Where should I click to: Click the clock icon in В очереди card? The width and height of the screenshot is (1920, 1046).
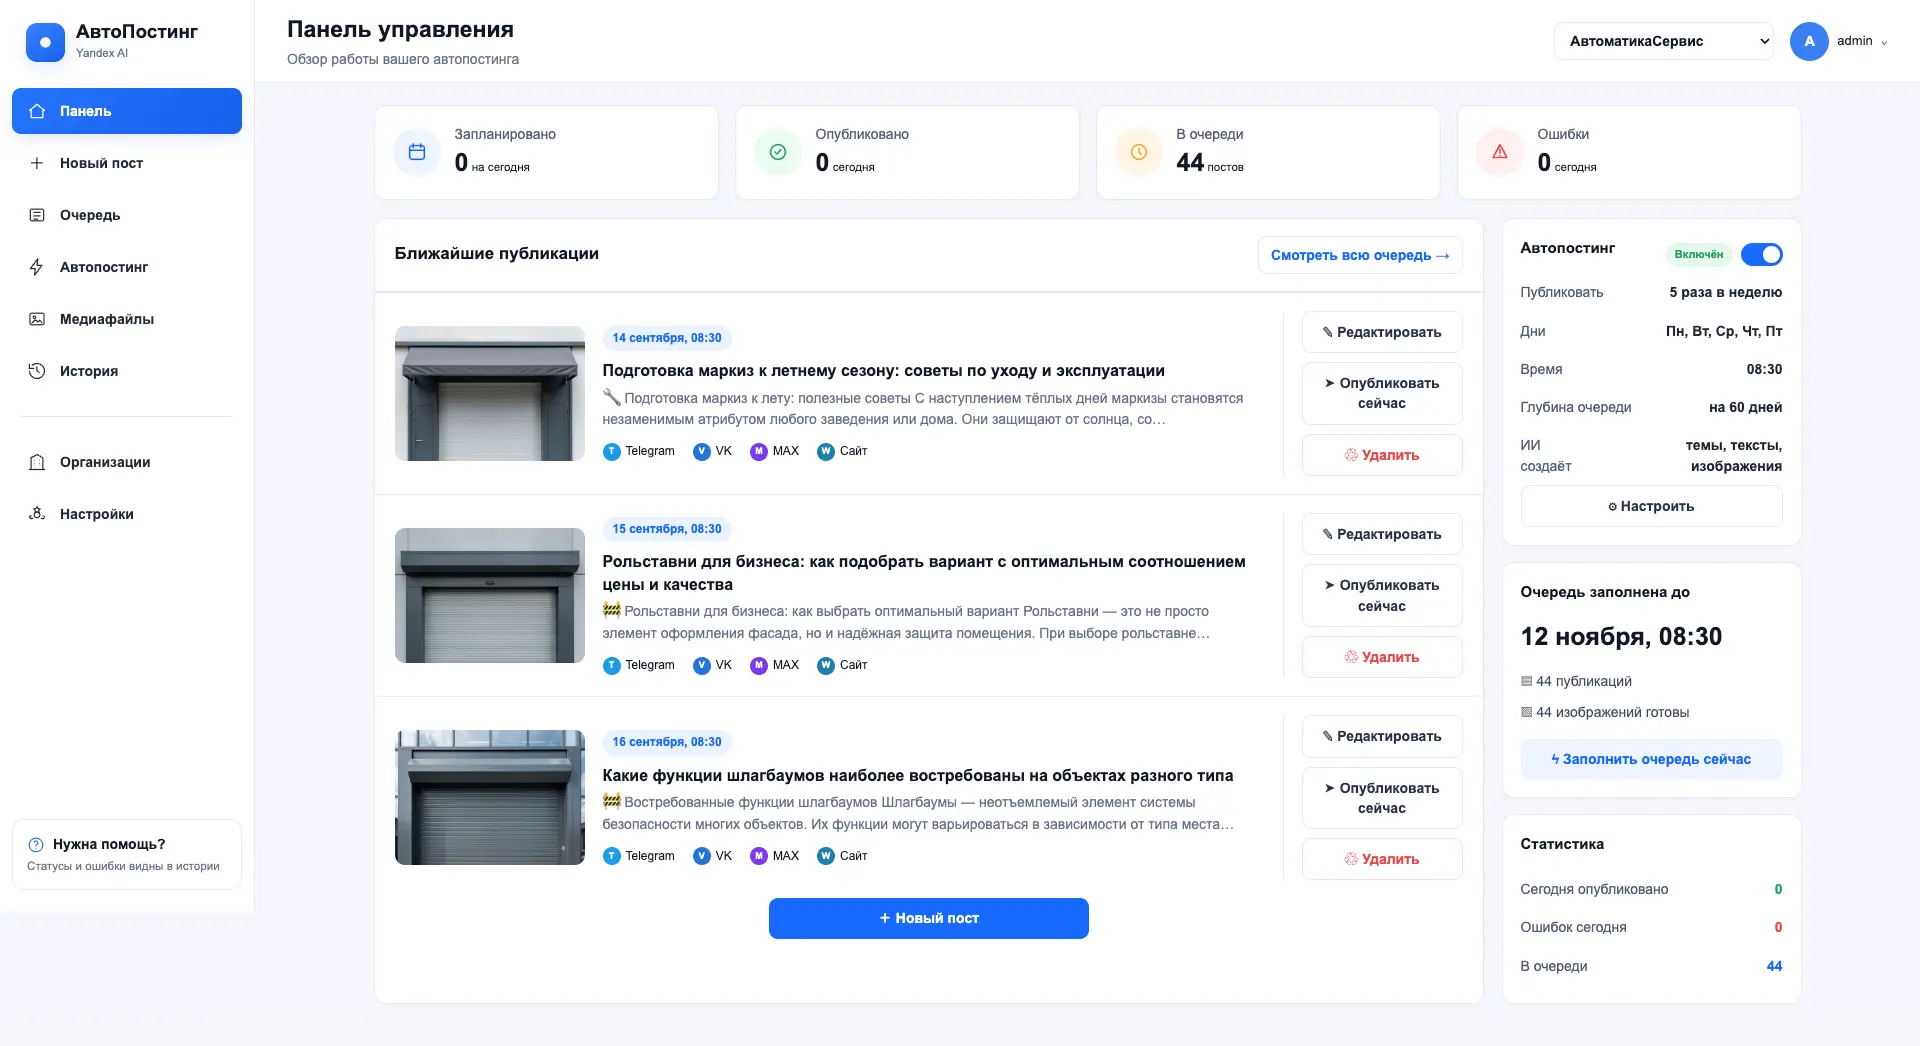click(1139, 152)
